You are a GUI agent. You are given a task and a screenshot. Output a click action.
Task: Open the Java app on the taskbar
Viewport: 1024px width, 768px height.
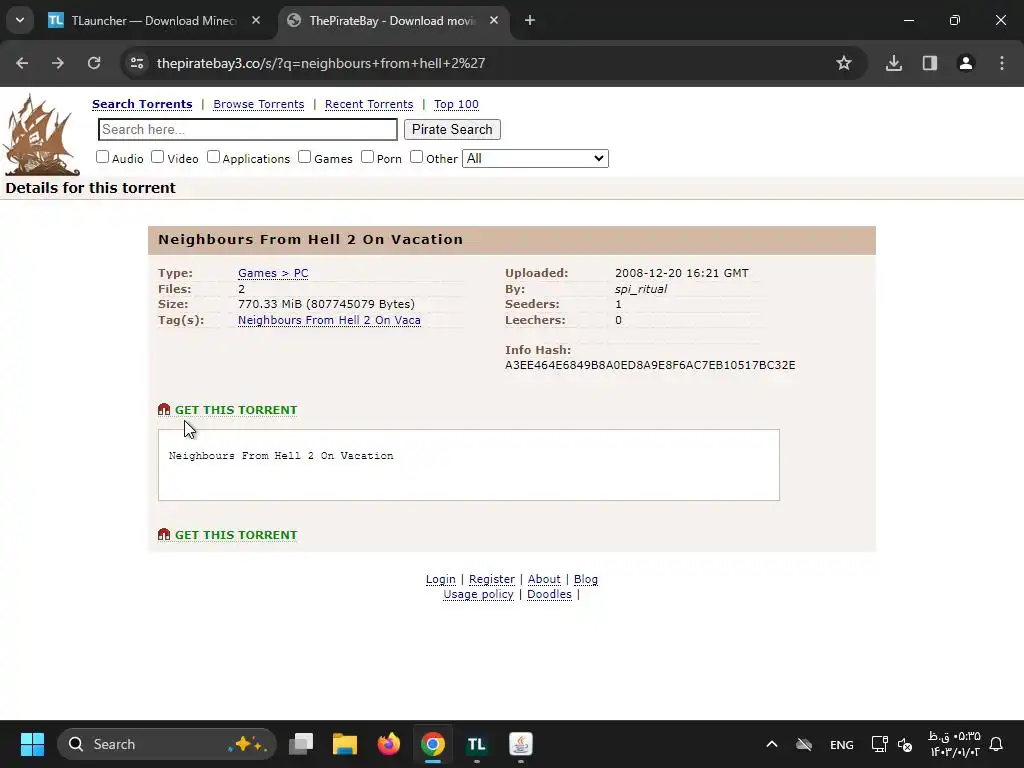[x=520, y=744]
